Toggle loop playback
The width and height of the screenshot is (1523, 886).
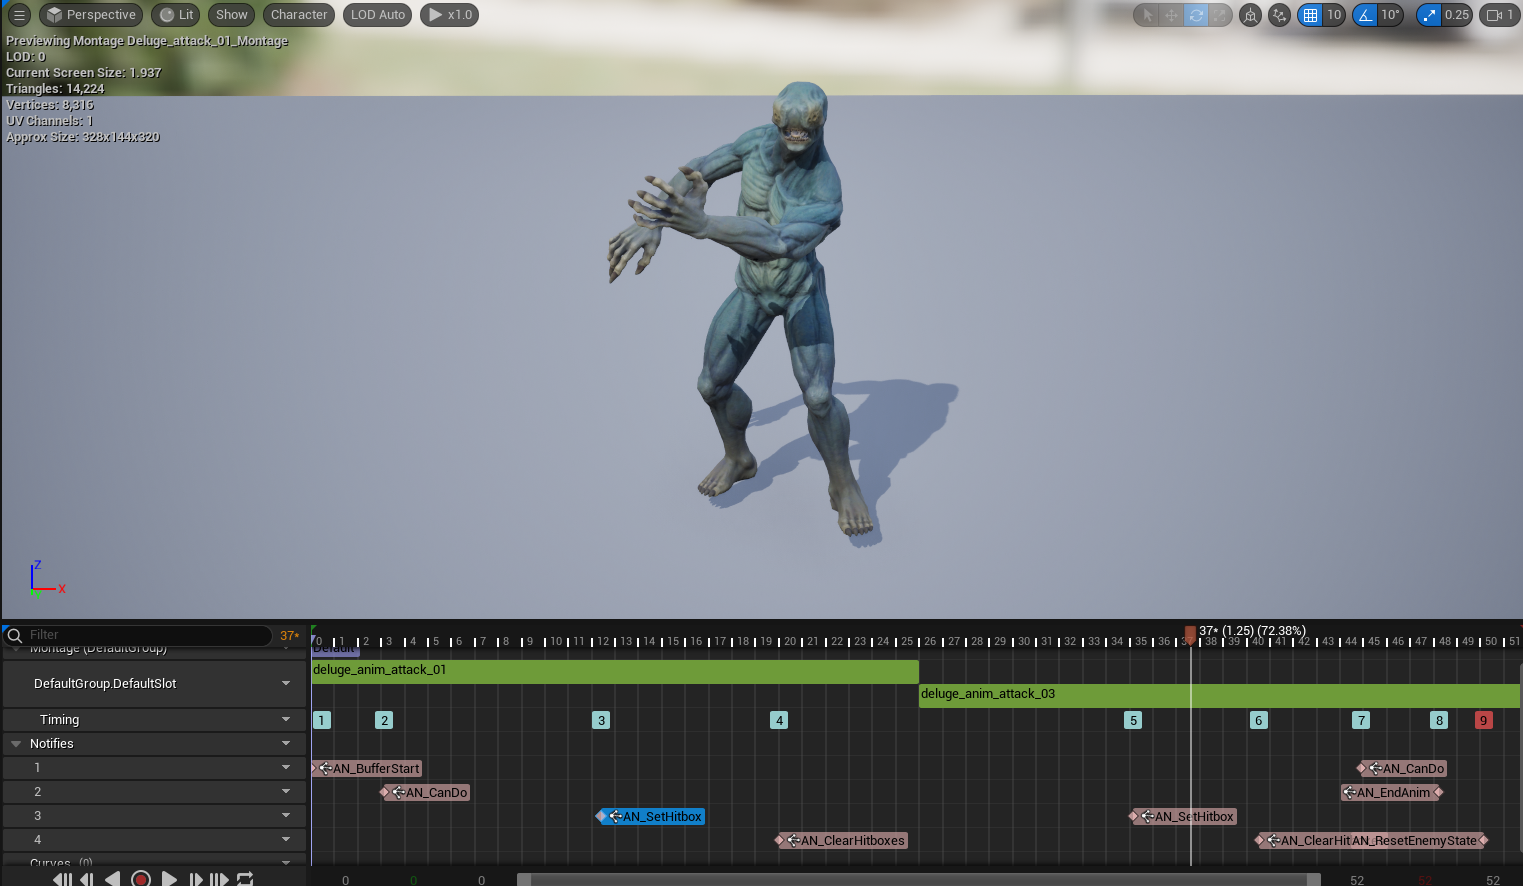pyautogui.click(x=245, y=879)
